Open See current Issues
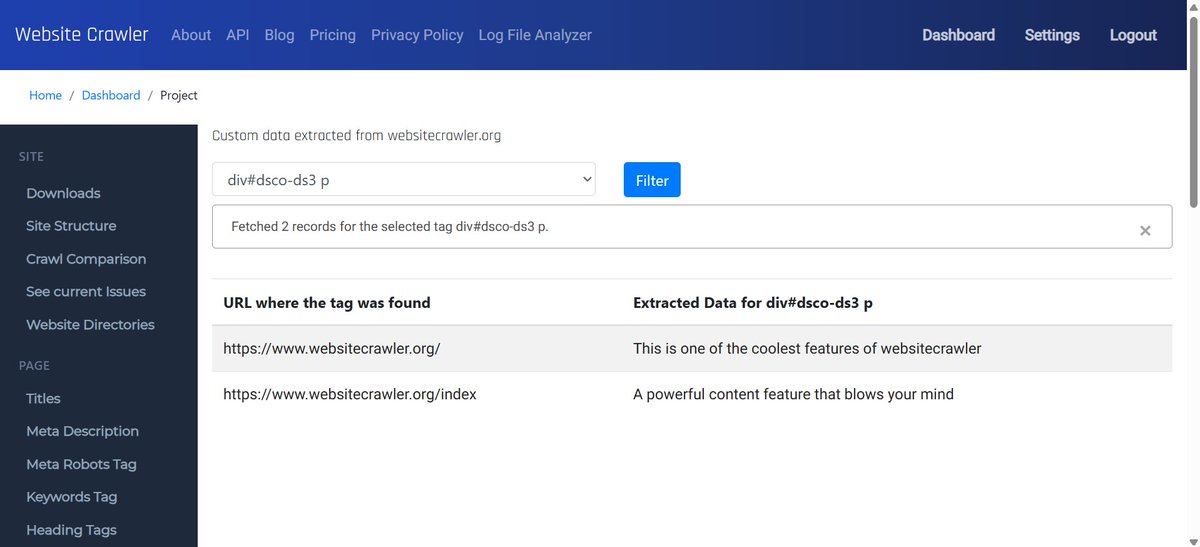Screen dimensions: 1200x547 [x=86, y=292]
